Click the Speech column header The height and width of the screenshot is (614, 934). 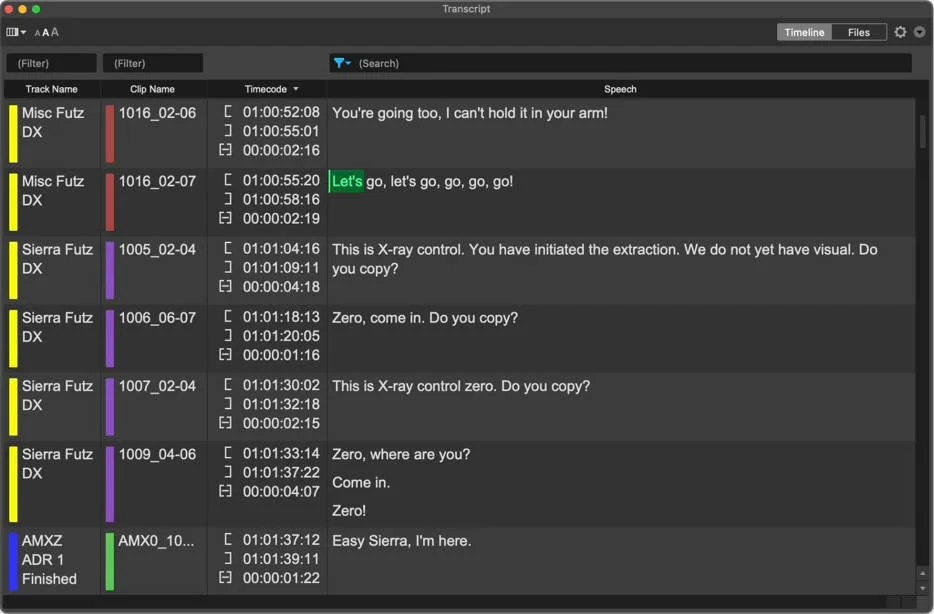point(620,89)
